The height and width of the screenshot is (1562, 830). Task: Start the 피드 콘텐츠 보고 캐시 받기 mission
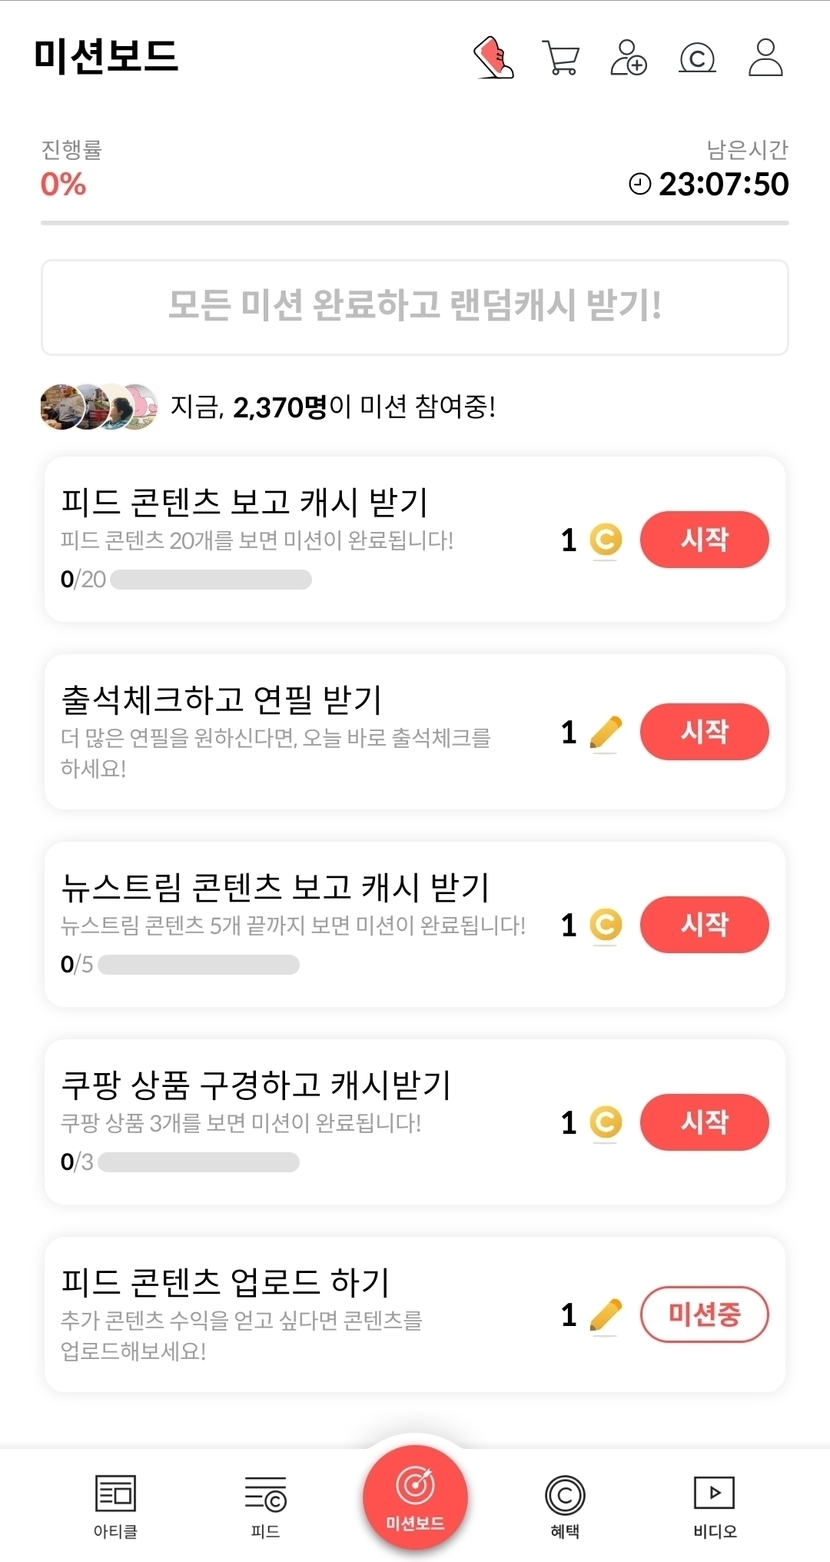point(704,540)
